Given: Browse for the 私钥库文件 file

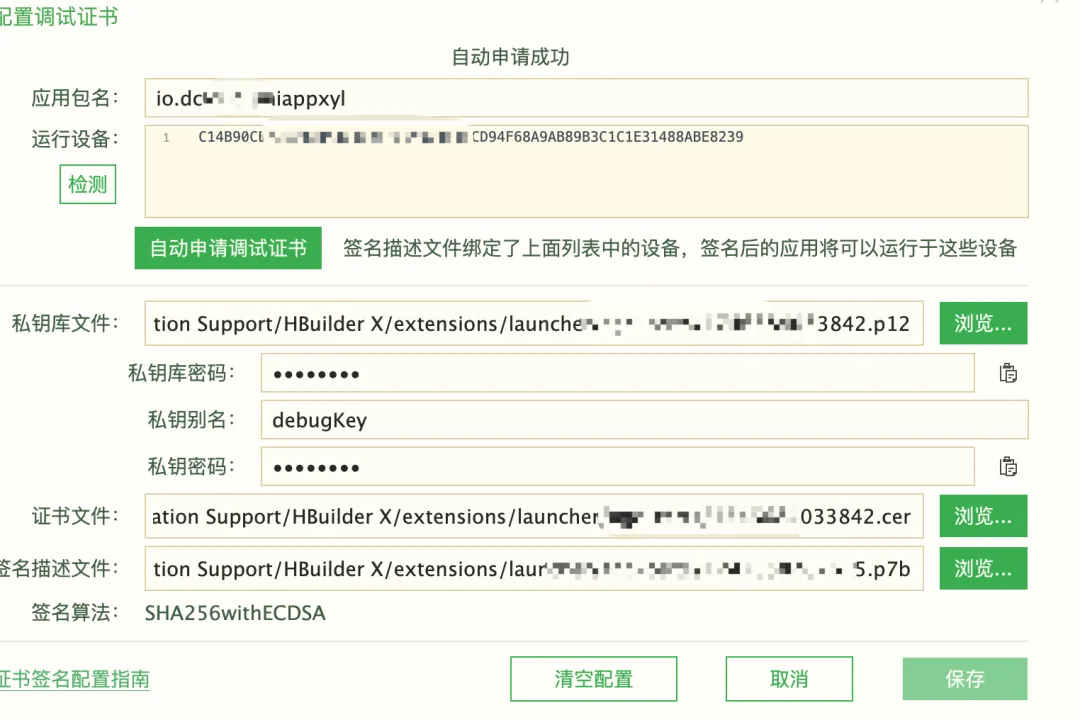Looking at the screenshot, I should [983, 324].
